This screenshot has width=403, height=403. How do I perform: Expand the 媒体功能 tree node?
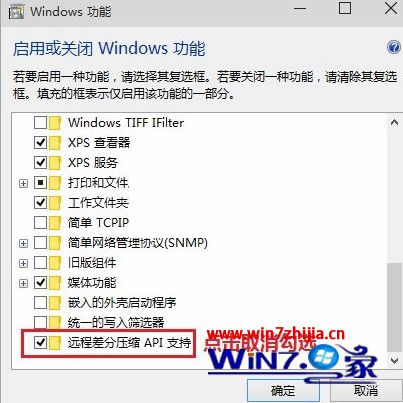click(23, 283)
